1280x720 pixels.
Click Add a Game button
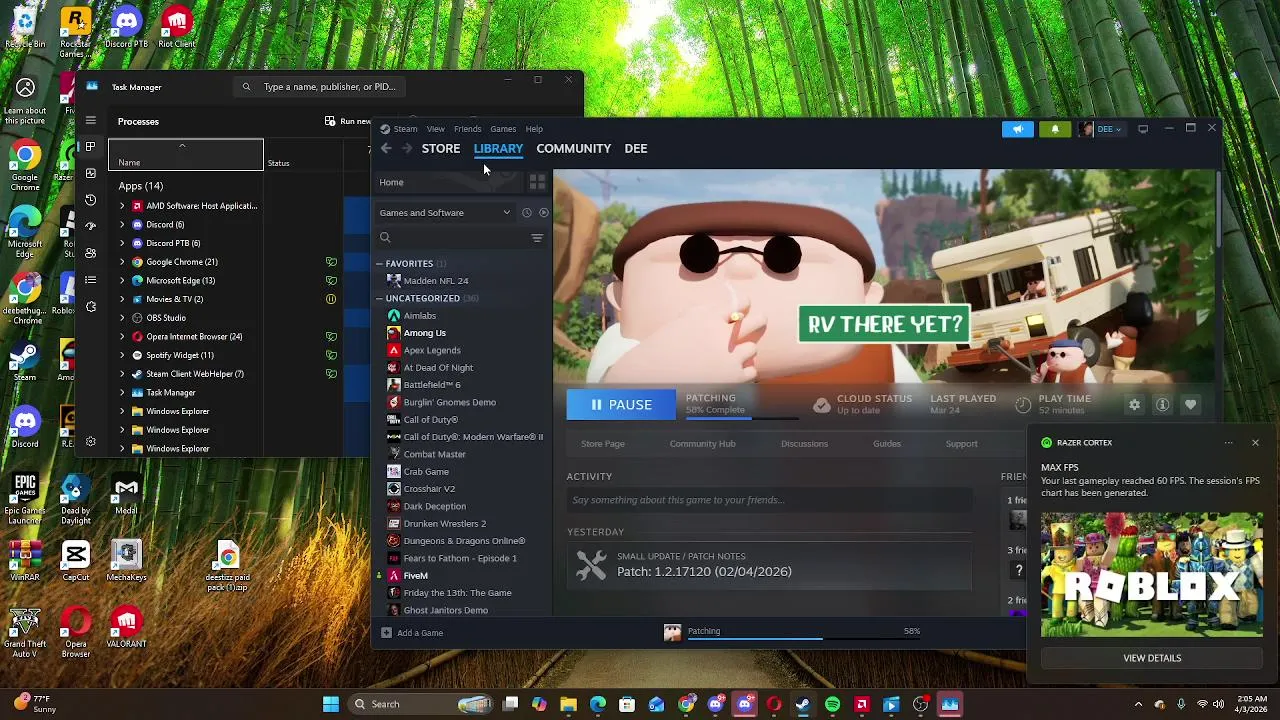click(412, 633)
